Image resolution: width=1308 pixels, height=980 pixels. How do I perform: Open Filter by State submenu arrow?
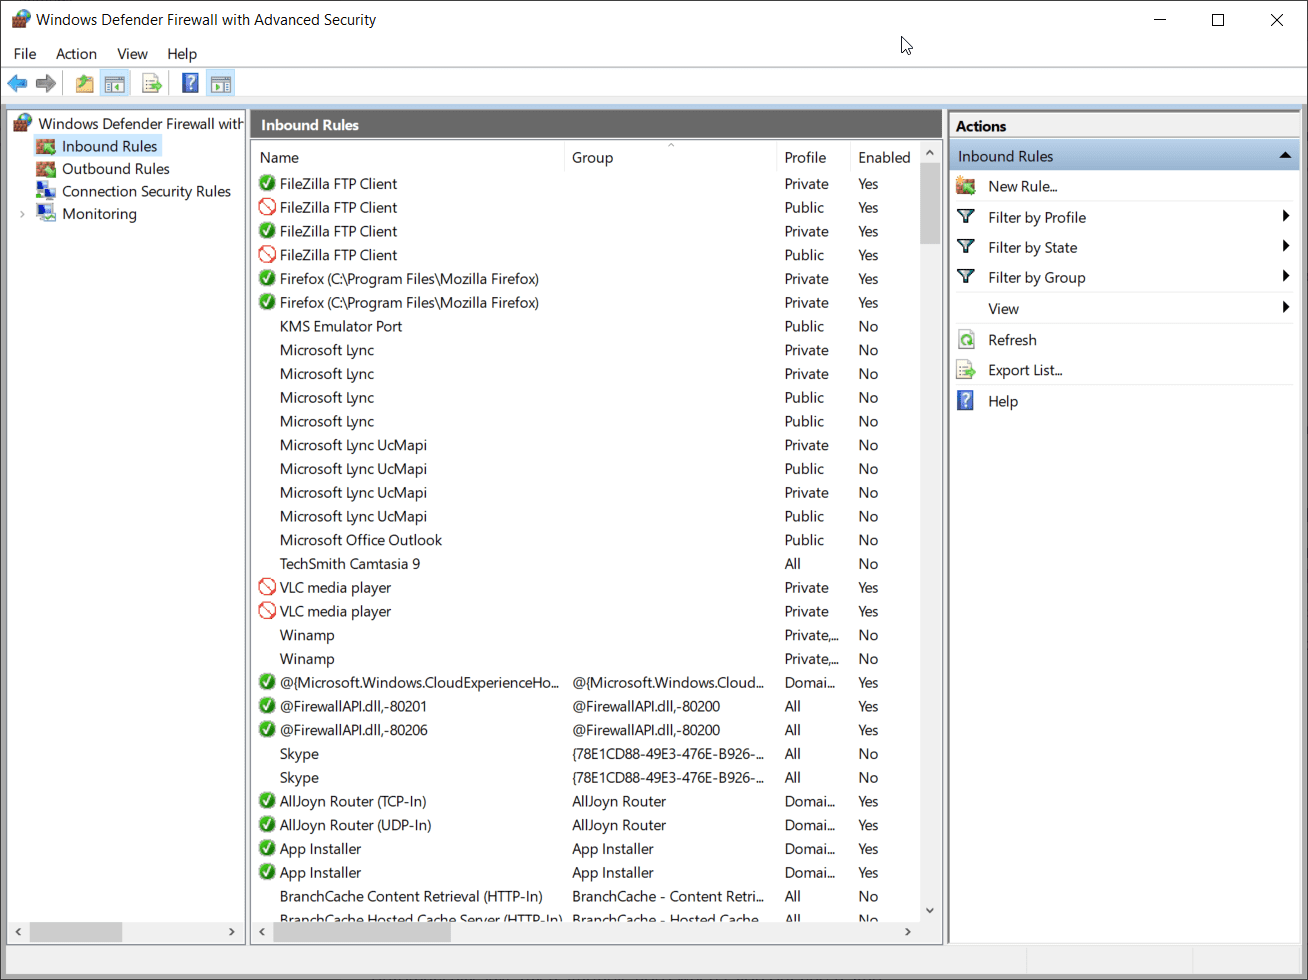1286,247
